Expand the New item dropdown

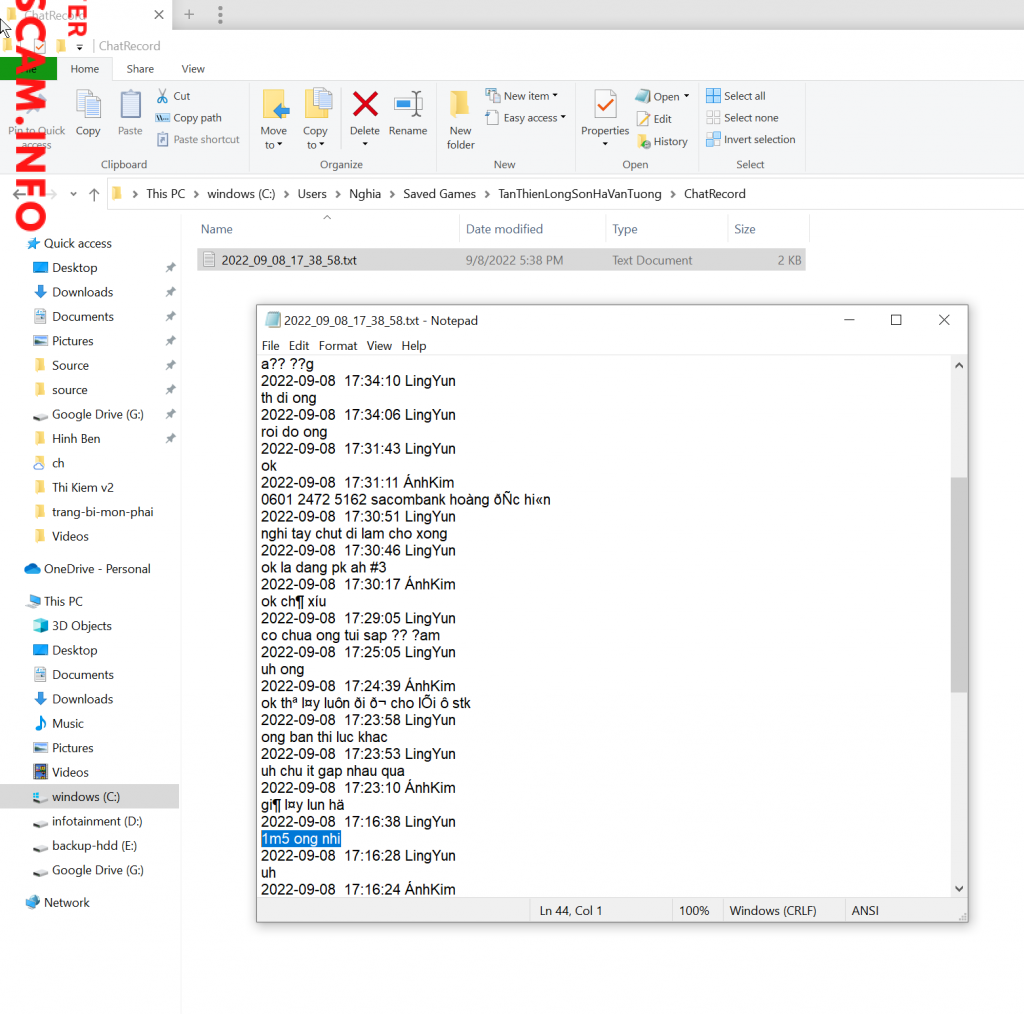(523, 96)
